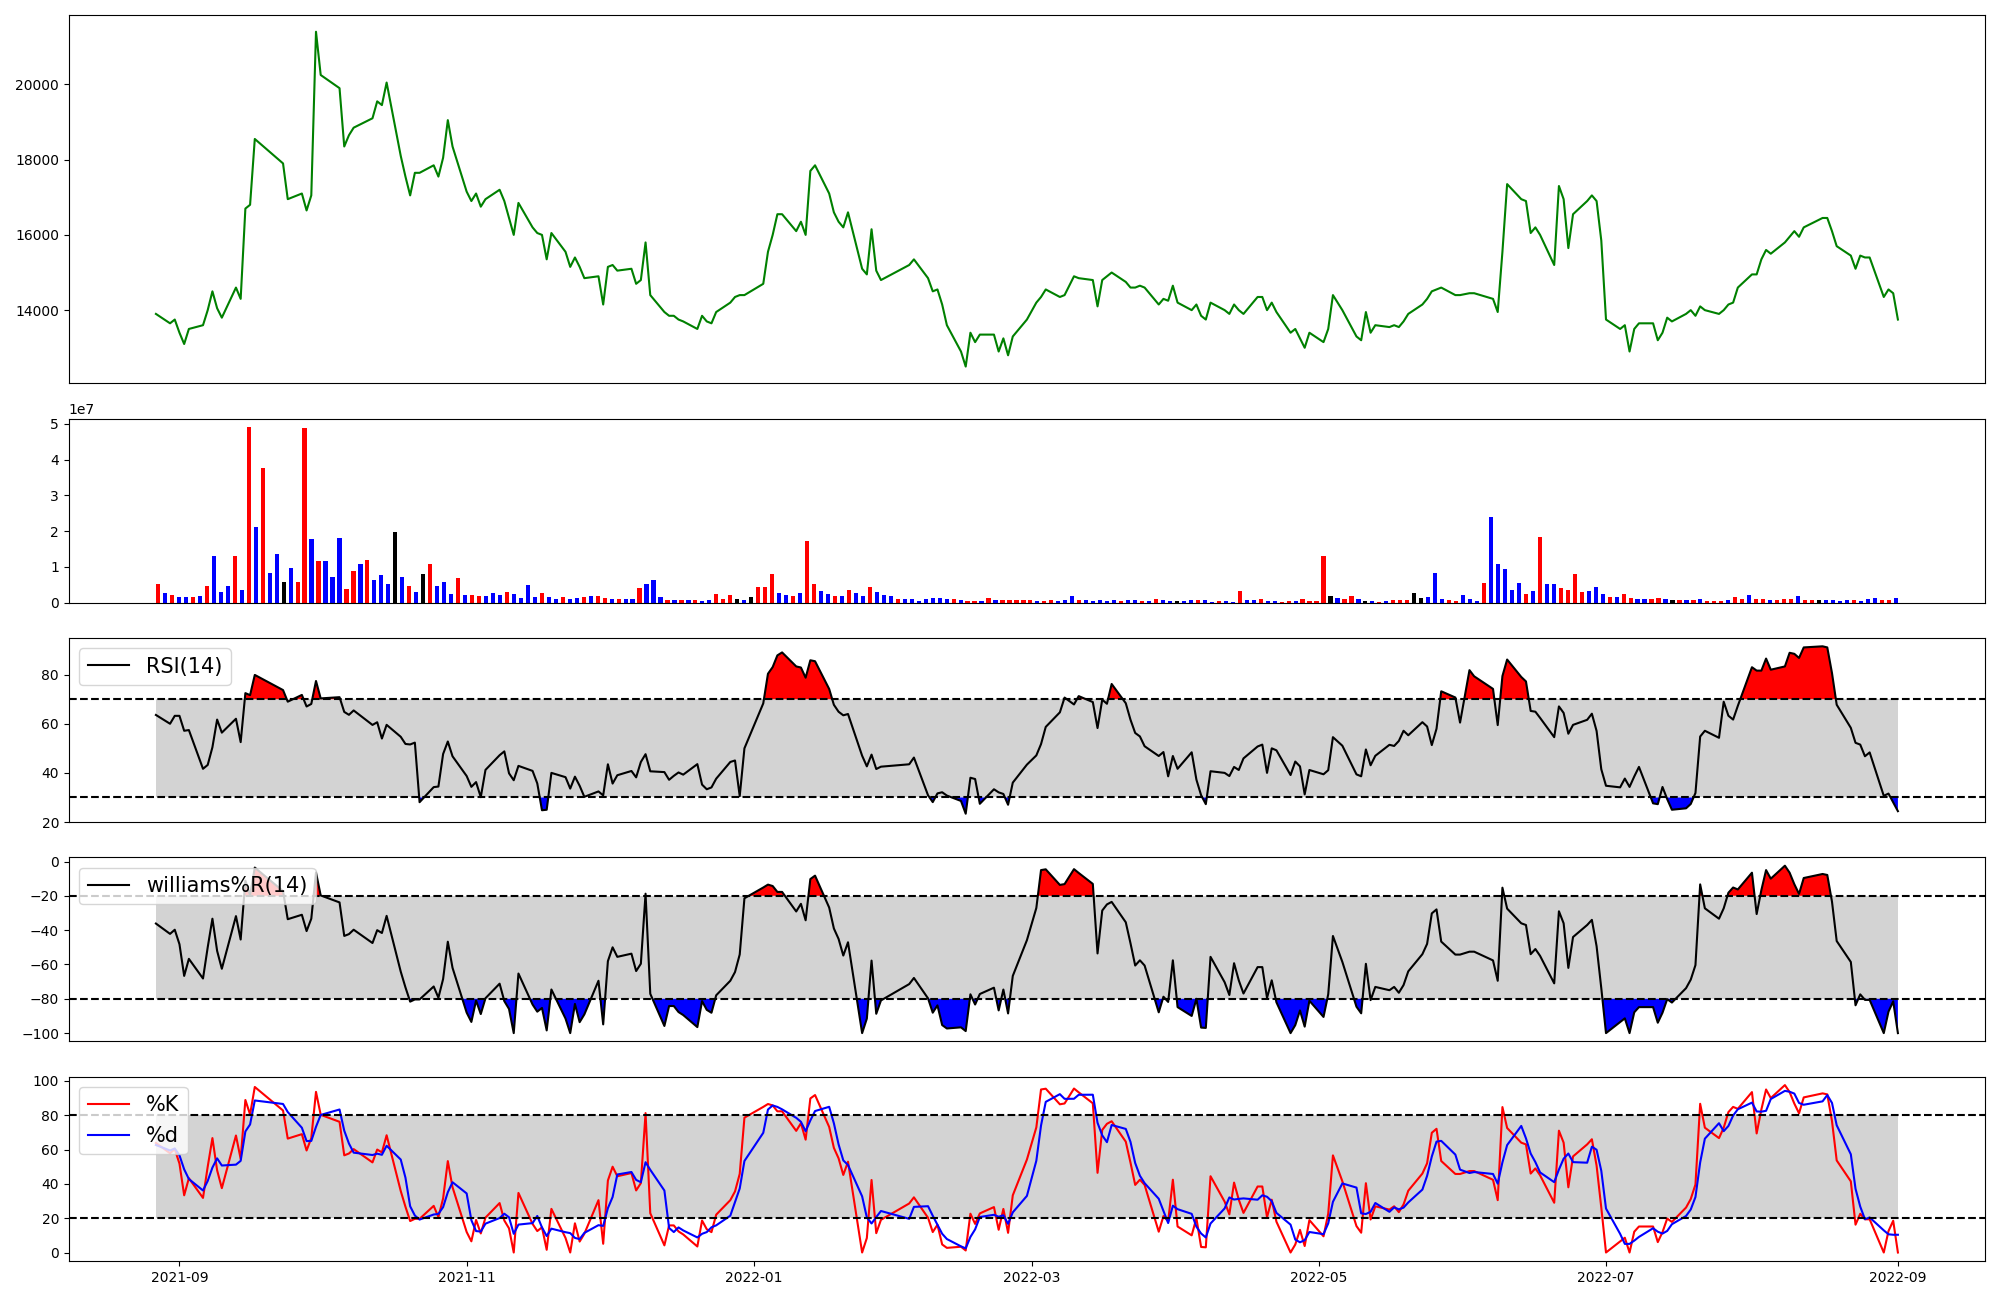This screenshot has height=1300, width=2000.
Task: Click the RSI(14) legend label
Action: tap(184, 666)
